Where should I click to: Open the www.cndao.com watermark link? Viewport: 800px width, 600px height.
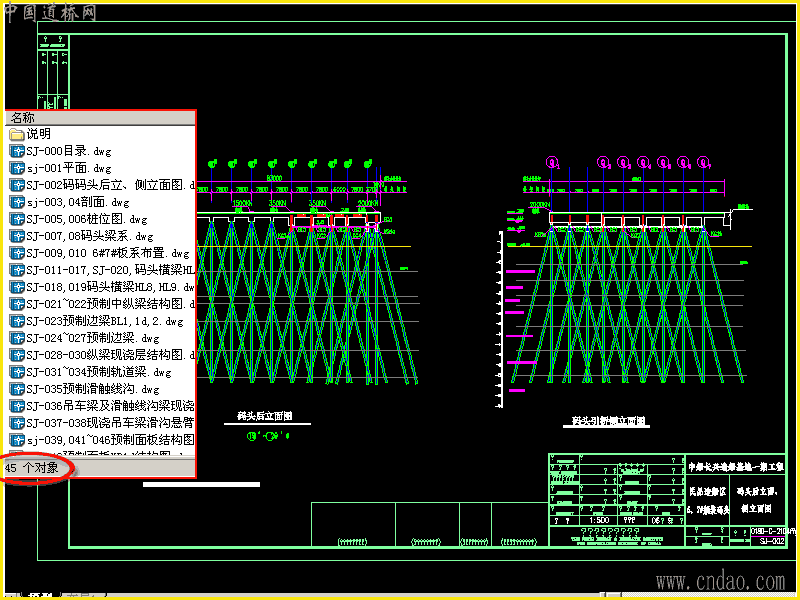(x=720, y=582)
